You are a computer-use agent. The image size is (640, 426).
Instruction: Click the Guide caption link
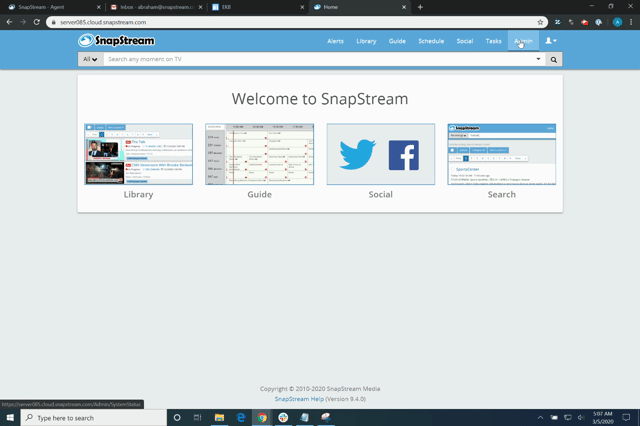(x=260, y=195)
